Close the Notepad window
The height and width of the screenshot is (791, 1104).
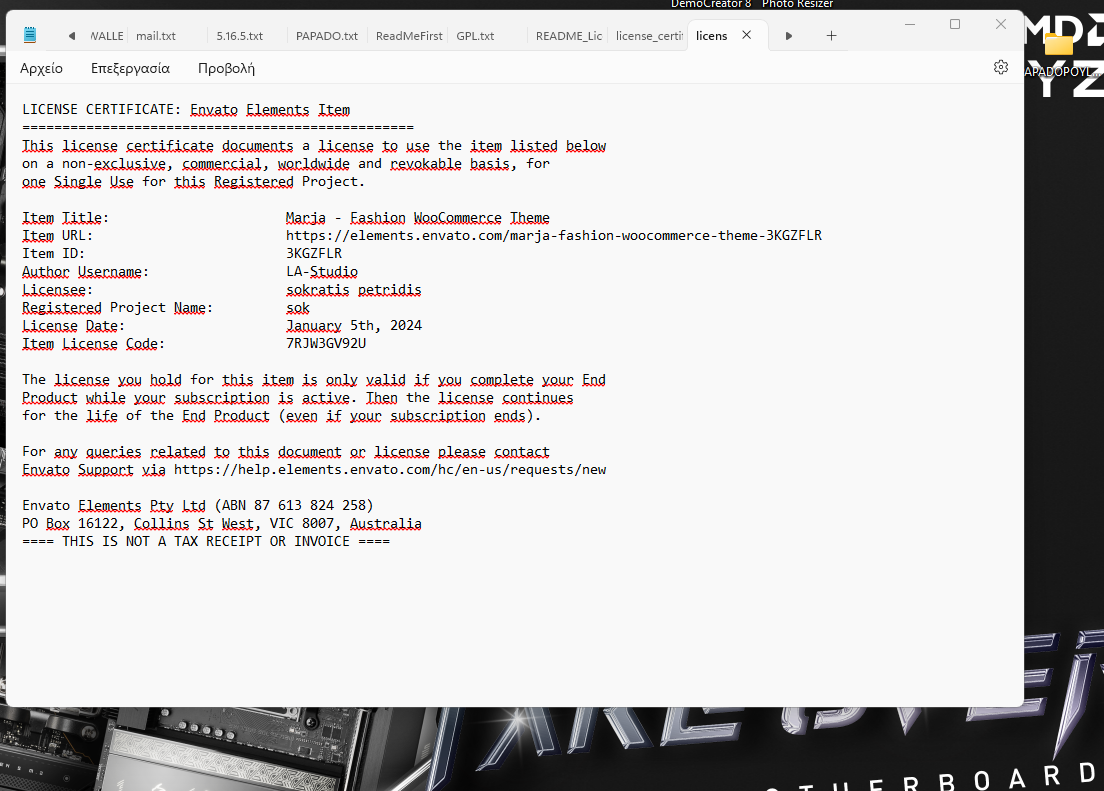click(x=1000, y=24)
